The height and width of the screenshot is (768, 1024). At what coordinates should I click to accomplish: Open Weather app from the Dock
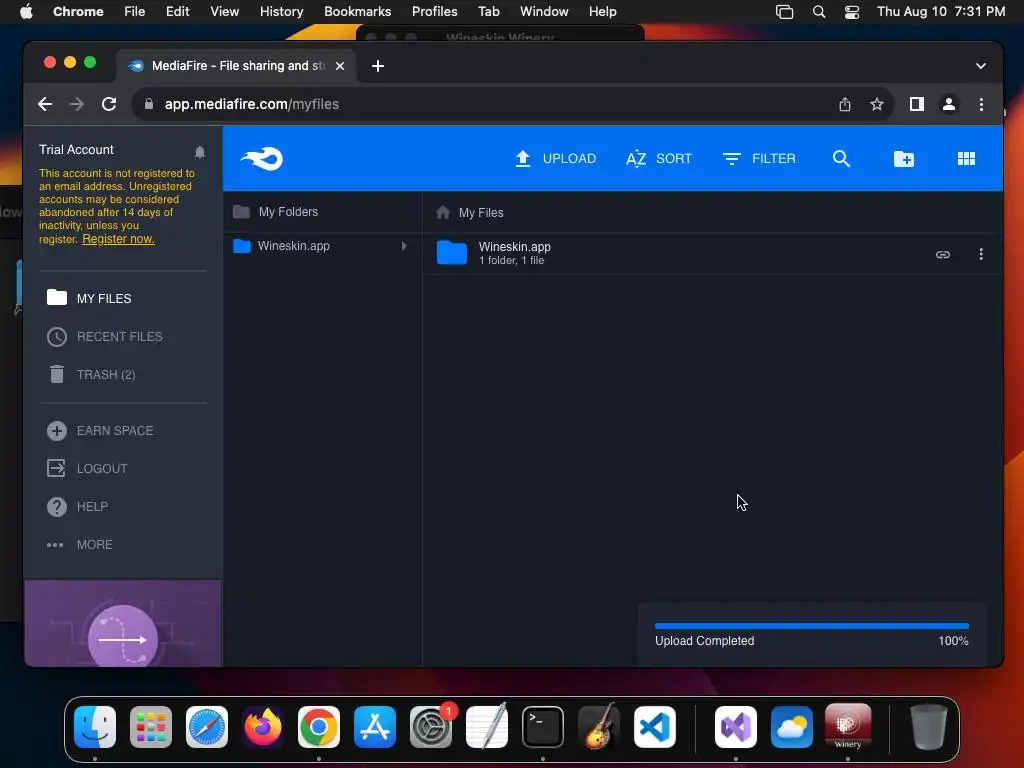pos(792,727)
